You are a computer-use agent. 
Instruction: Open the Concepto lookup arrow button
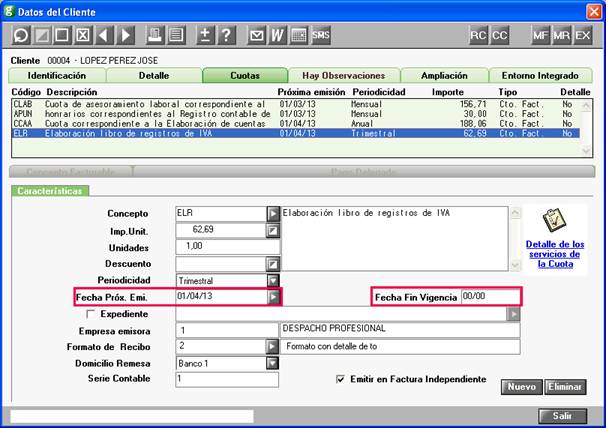pyautogui.click(x=273, y=214)
